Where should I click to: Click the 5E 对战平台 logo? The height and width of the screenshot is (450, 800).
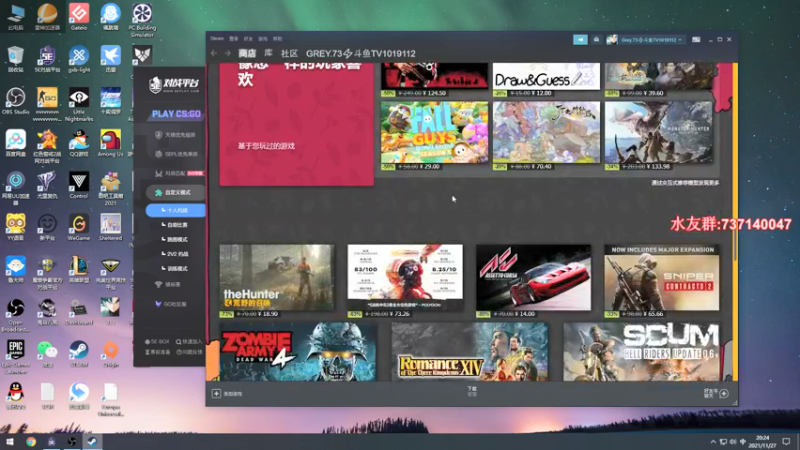174,84
